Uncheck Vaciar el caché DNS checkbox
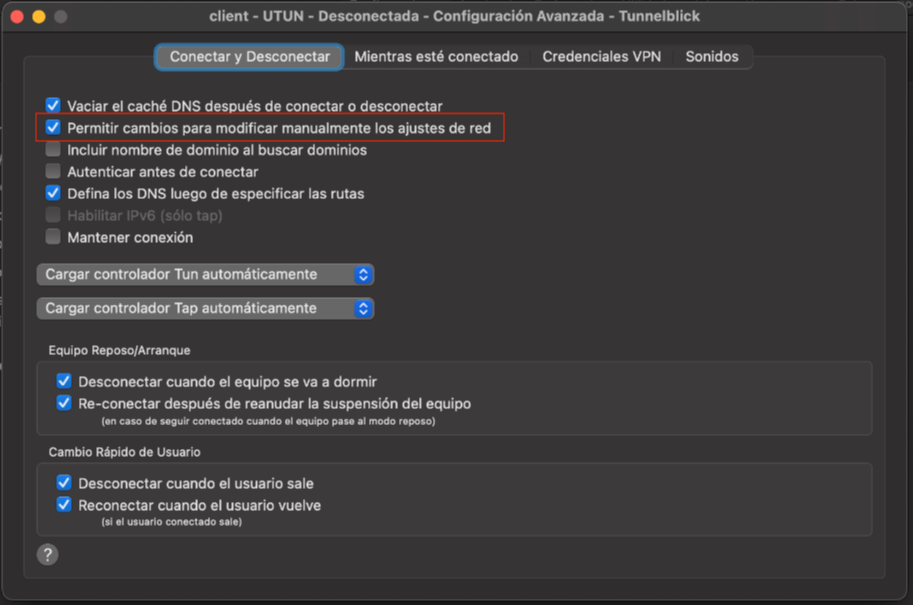 (x=53, y=105)
